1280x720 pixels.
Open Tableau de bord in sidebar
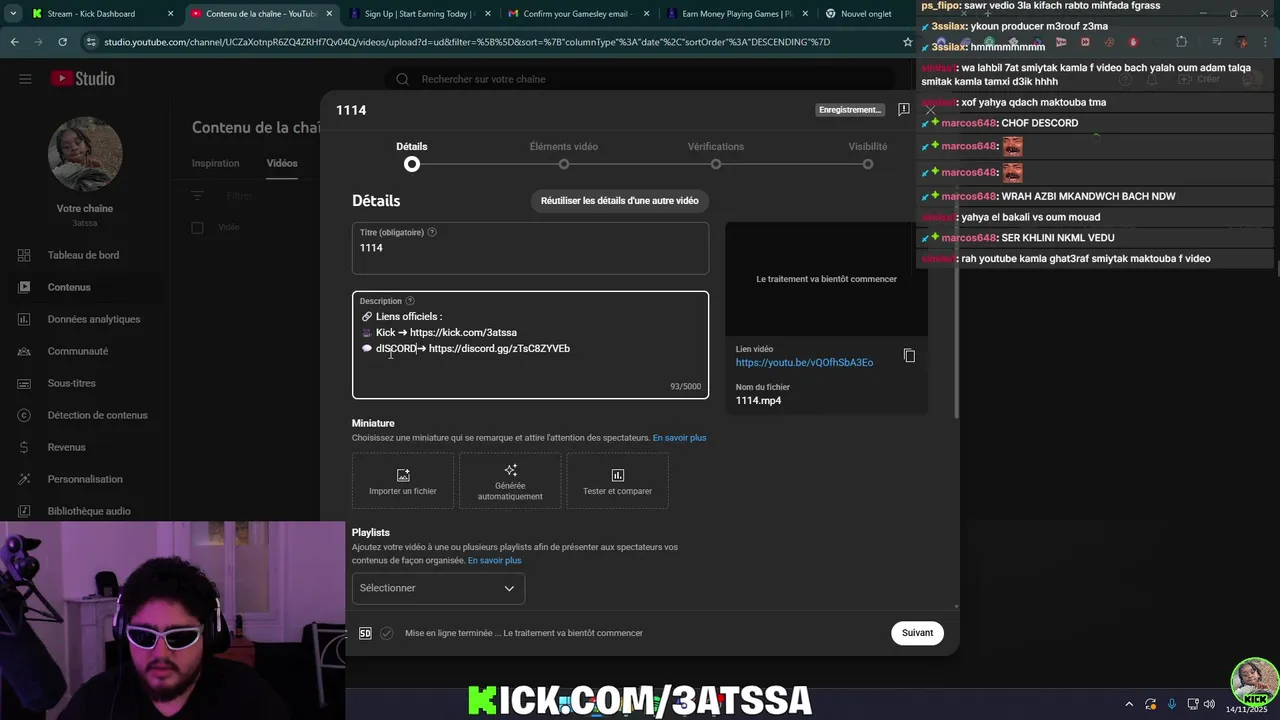click(83, 255)
